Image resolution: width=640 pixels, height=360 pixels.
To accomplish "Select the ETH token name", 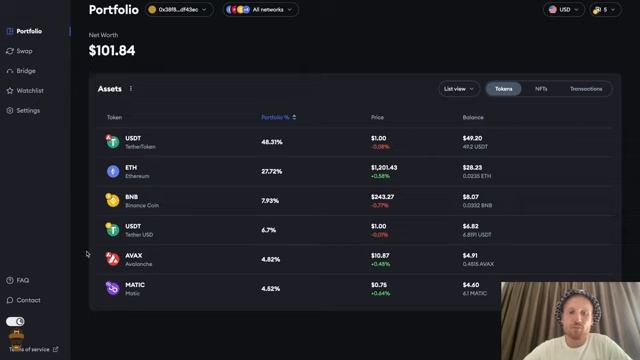I will (131, 167).
